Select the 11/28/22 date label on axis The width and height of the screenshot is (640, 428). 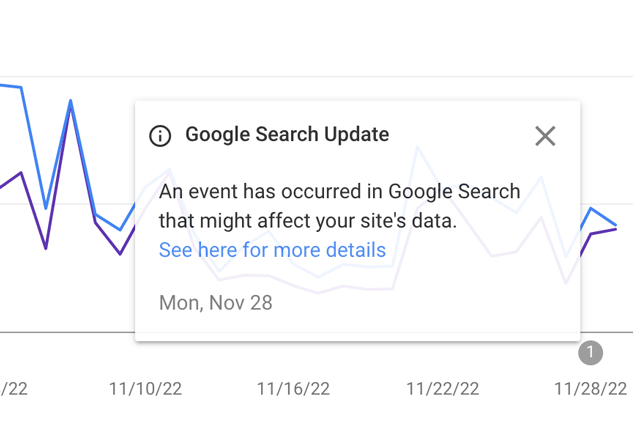point(590,389)
